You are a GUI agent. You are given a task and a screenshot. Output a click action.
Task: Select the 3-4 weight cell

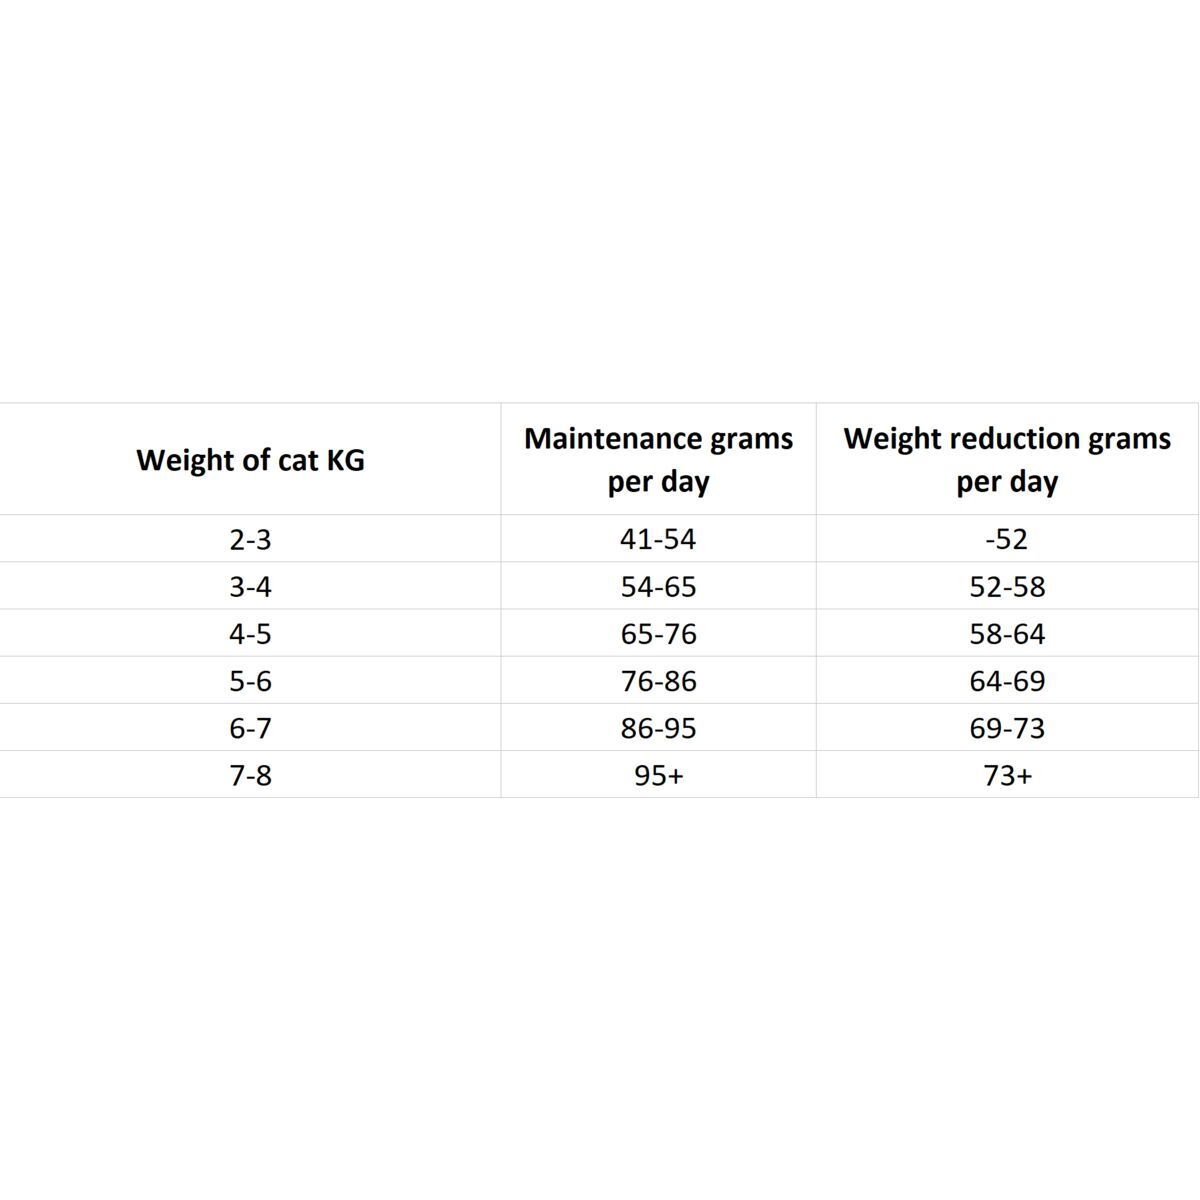click(250, 587)
